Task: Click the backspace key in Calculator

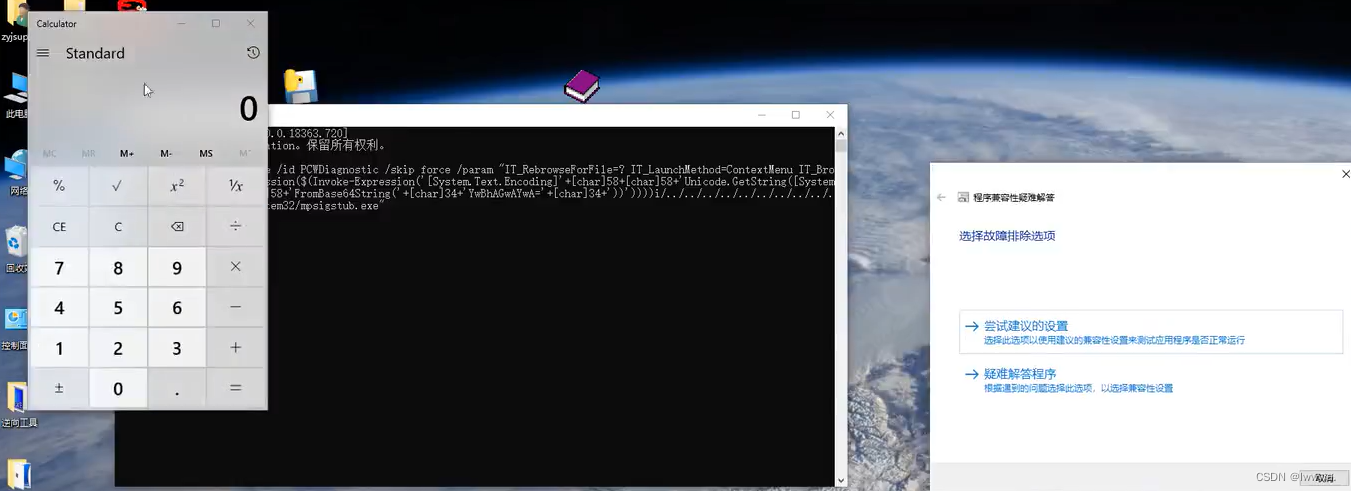Action: [177, 227]
